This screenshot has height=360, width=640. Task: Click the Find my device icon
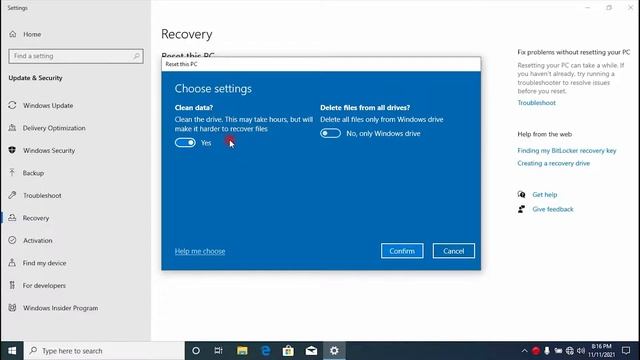[x=12, y=262]
